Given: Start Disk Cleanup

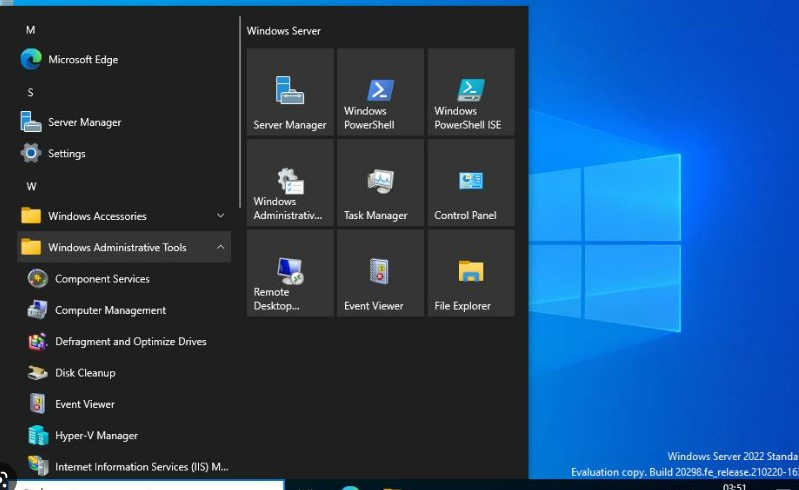Looking at the screenshot, I should (x=124, y=373).
